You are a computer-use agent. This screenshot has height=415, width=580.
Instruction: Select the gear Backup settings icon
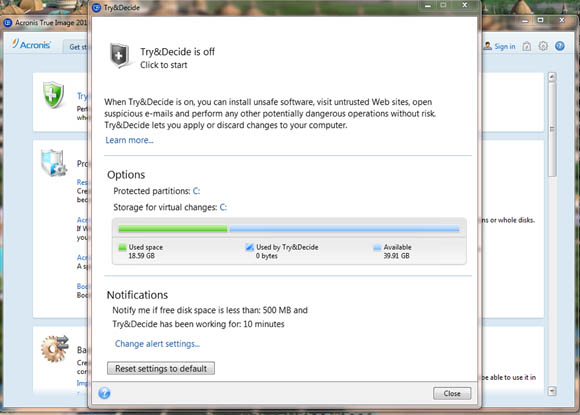coord(55,348)
